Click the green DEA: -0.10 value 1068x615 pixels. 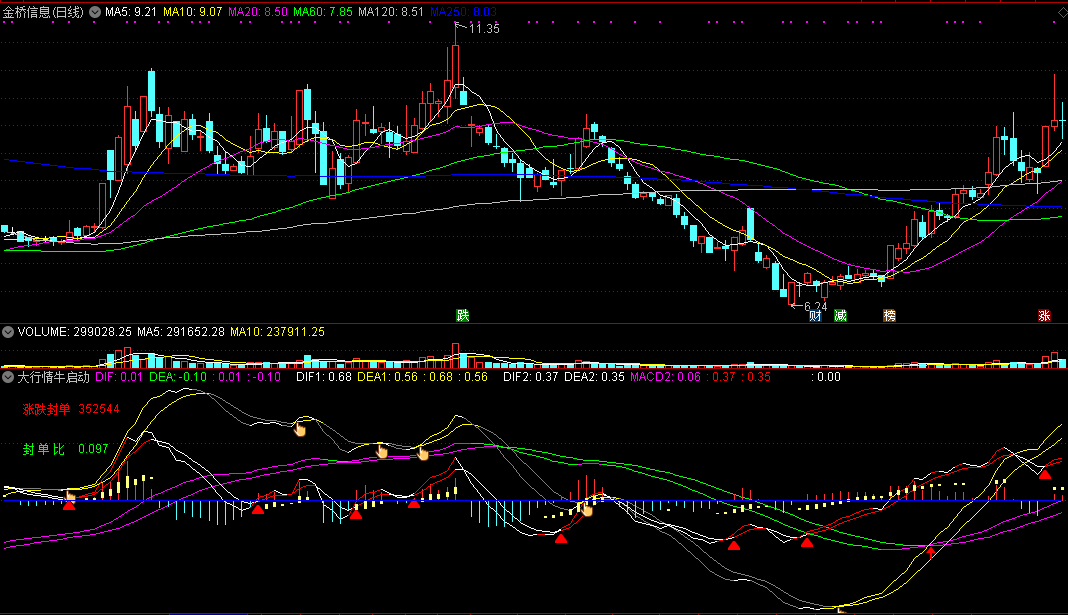(x=178, y=377)
